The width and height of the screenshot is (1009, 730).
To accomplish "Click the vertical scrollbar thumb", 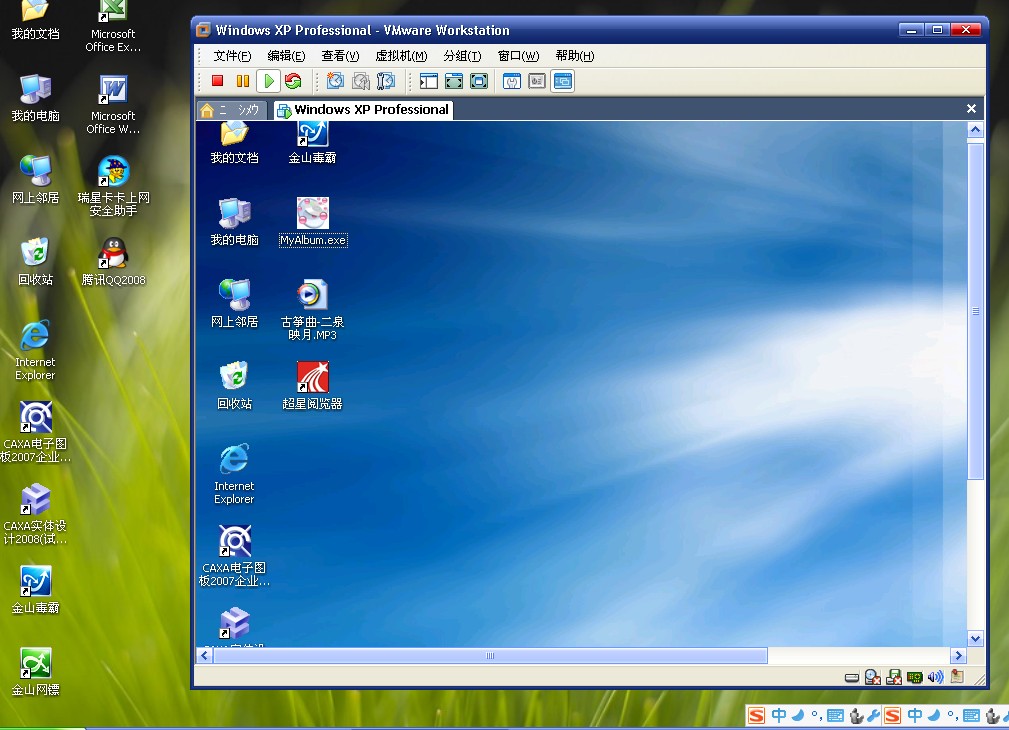I will [976, 311].
